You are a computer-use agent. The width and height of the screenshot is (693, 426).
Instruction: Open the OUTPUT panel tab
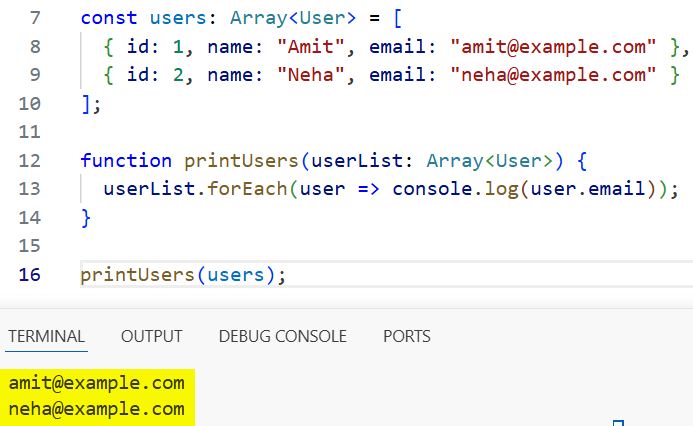(152, 336)
